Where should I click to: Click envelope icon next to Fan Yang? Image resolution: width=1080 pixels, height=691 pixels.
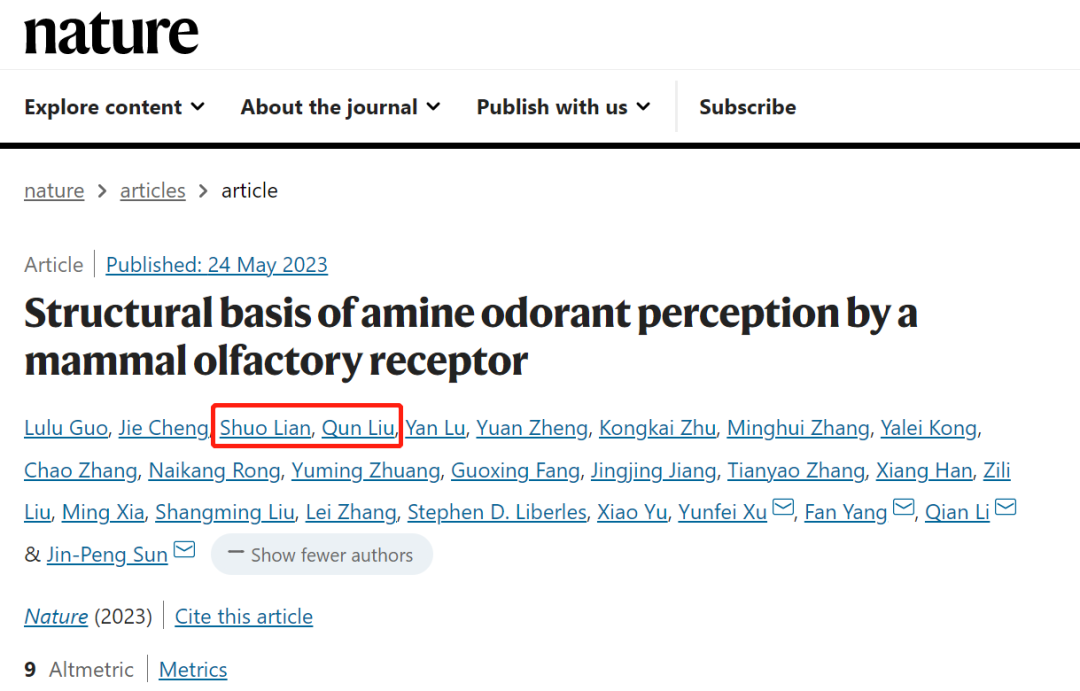[x=903, y=508]
